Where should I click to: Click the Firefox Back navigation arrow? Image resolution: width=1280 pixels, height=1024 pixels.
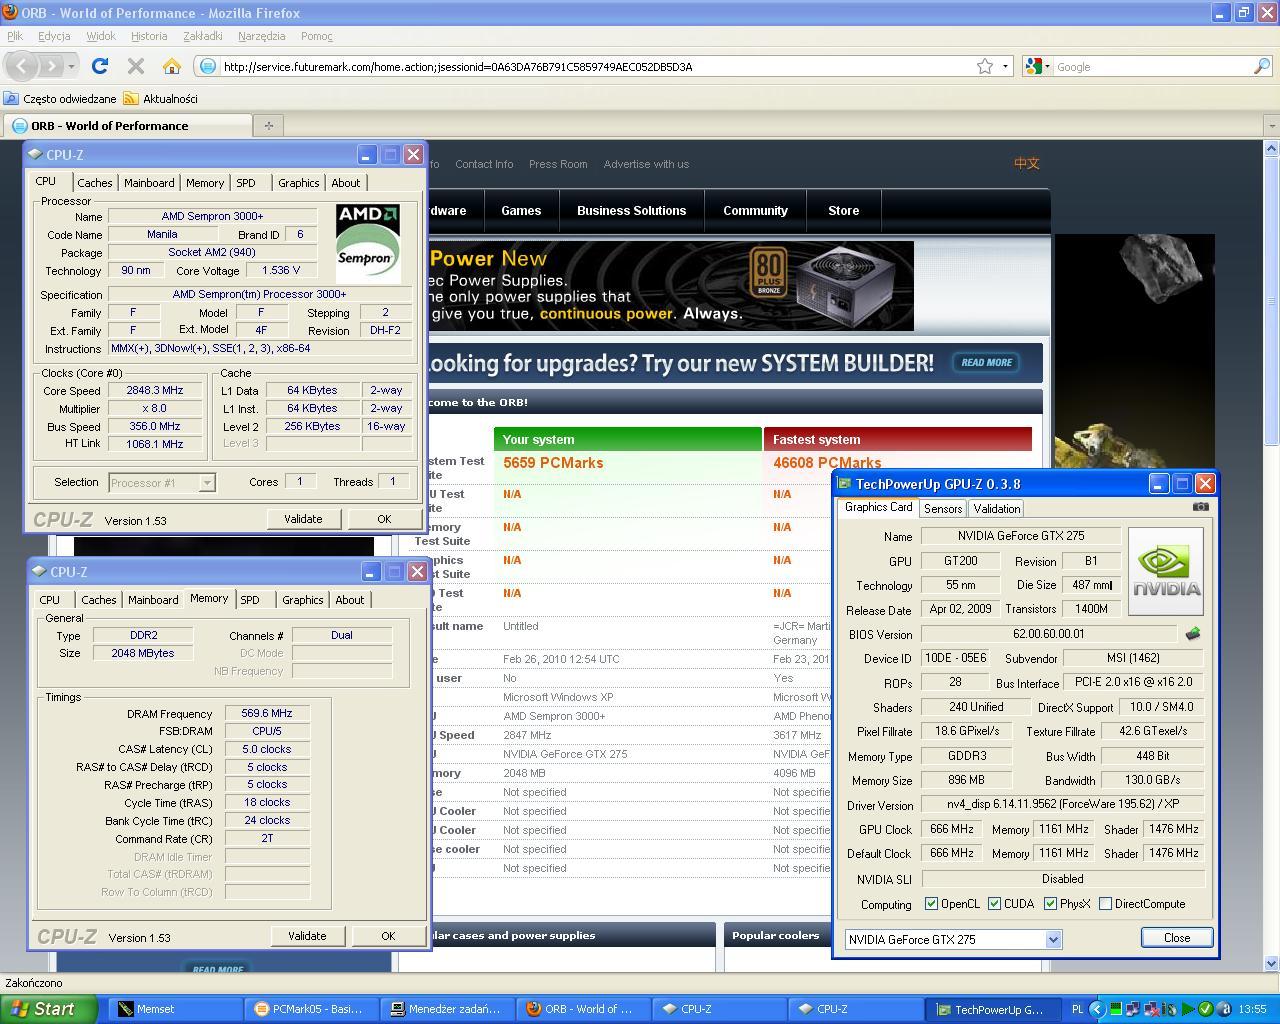point(22,66)
